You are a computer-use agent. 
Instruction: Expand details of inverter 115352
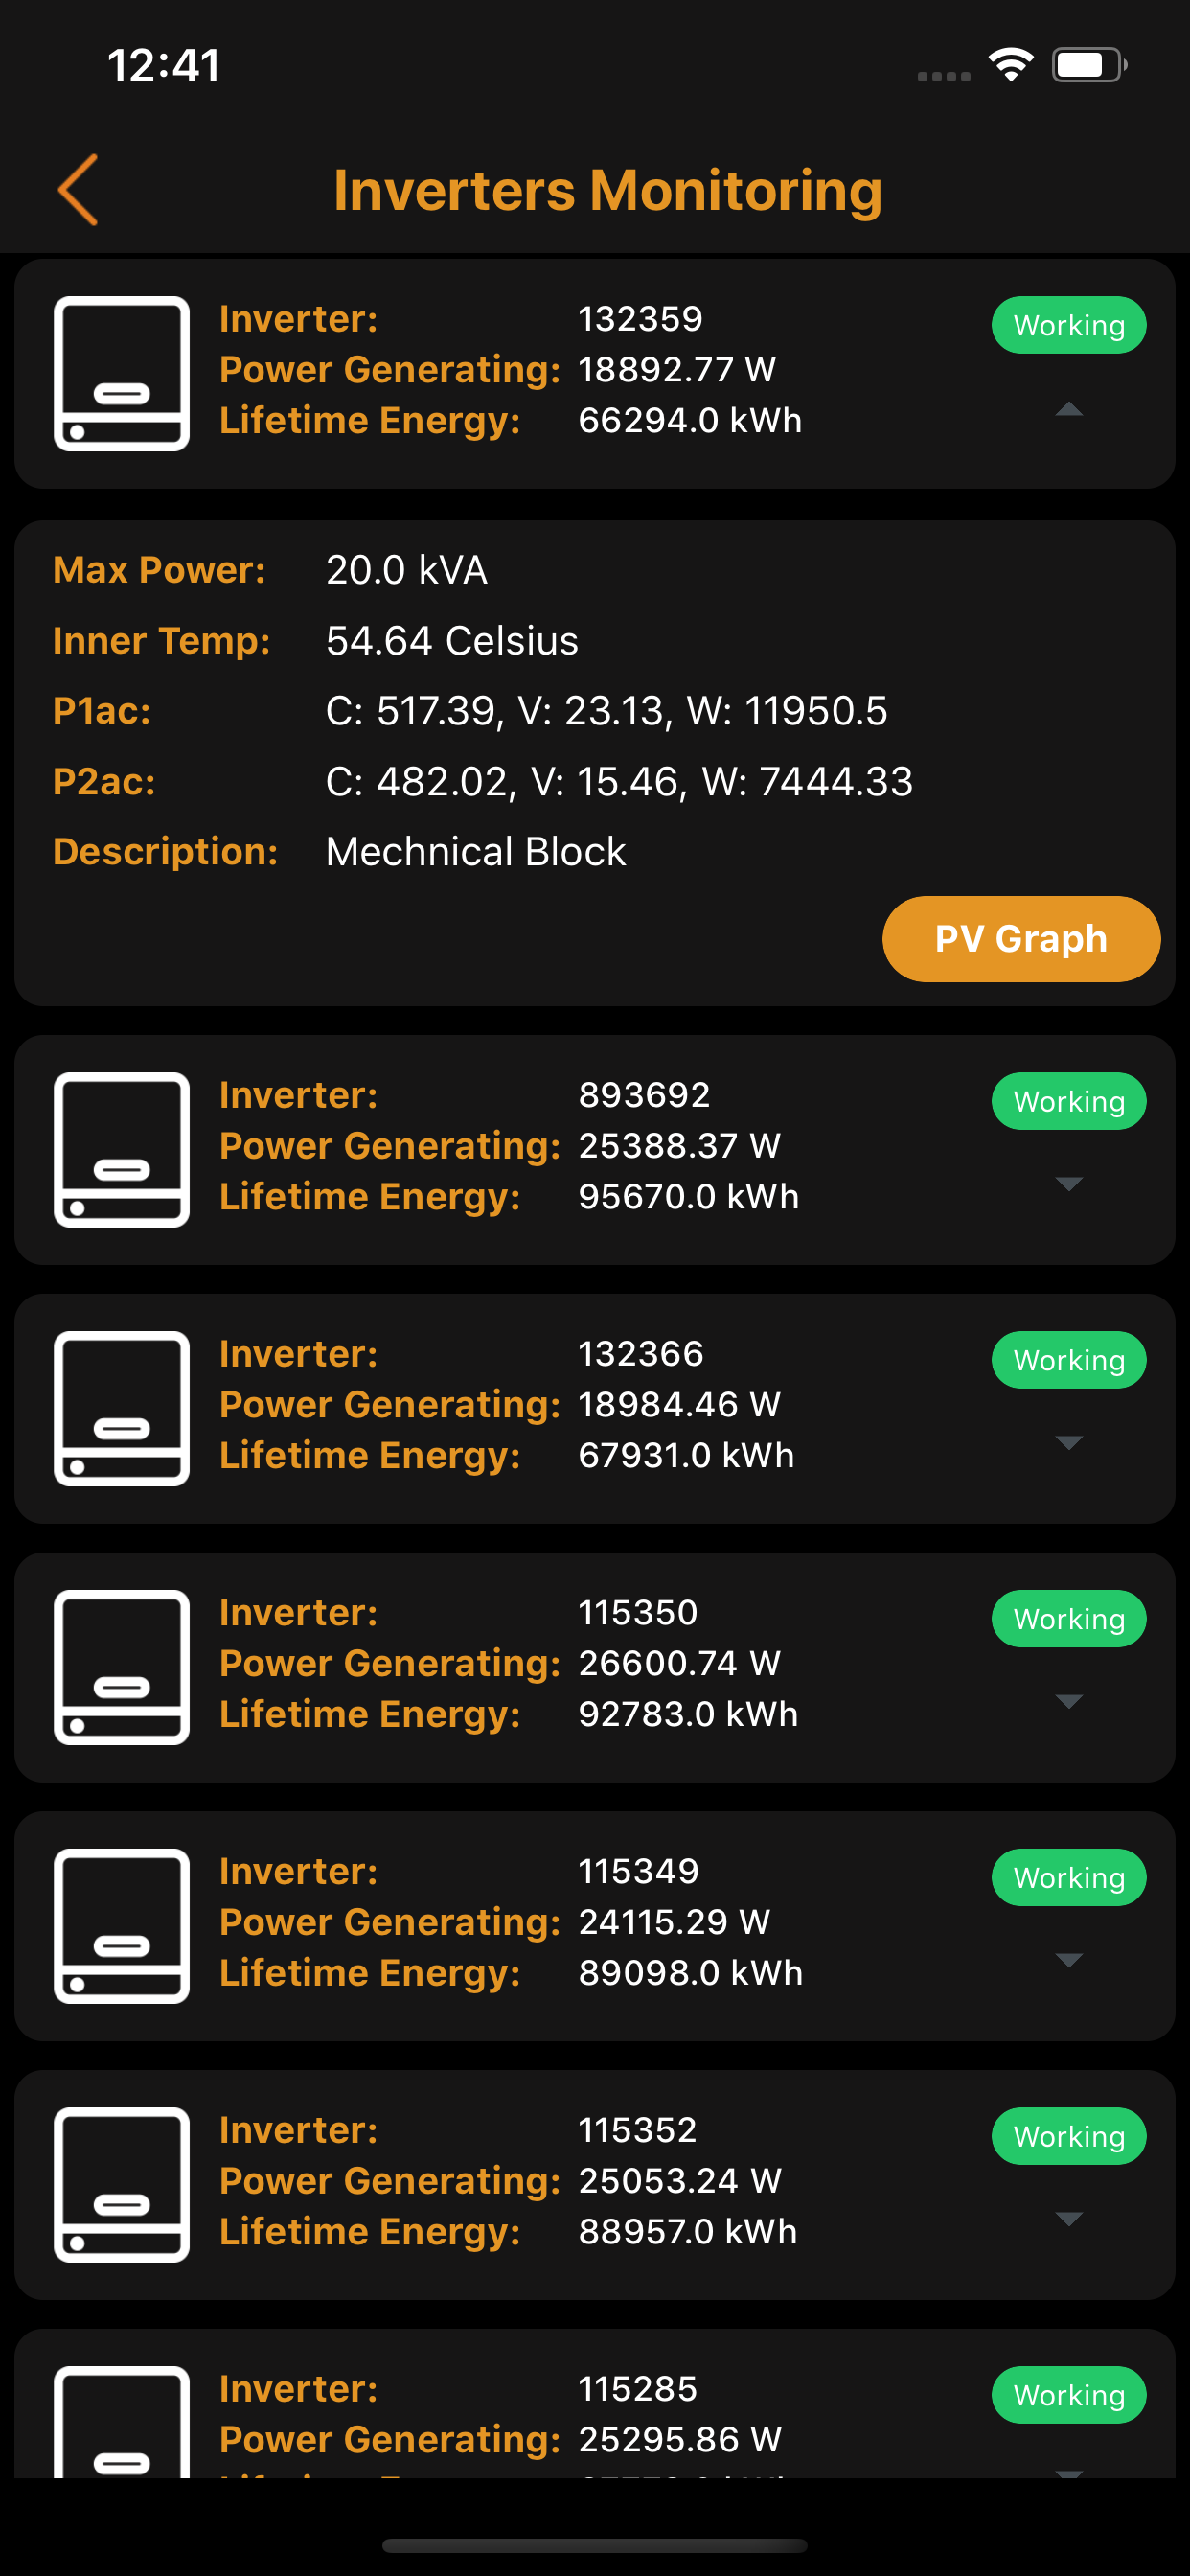[1069, 2219]
